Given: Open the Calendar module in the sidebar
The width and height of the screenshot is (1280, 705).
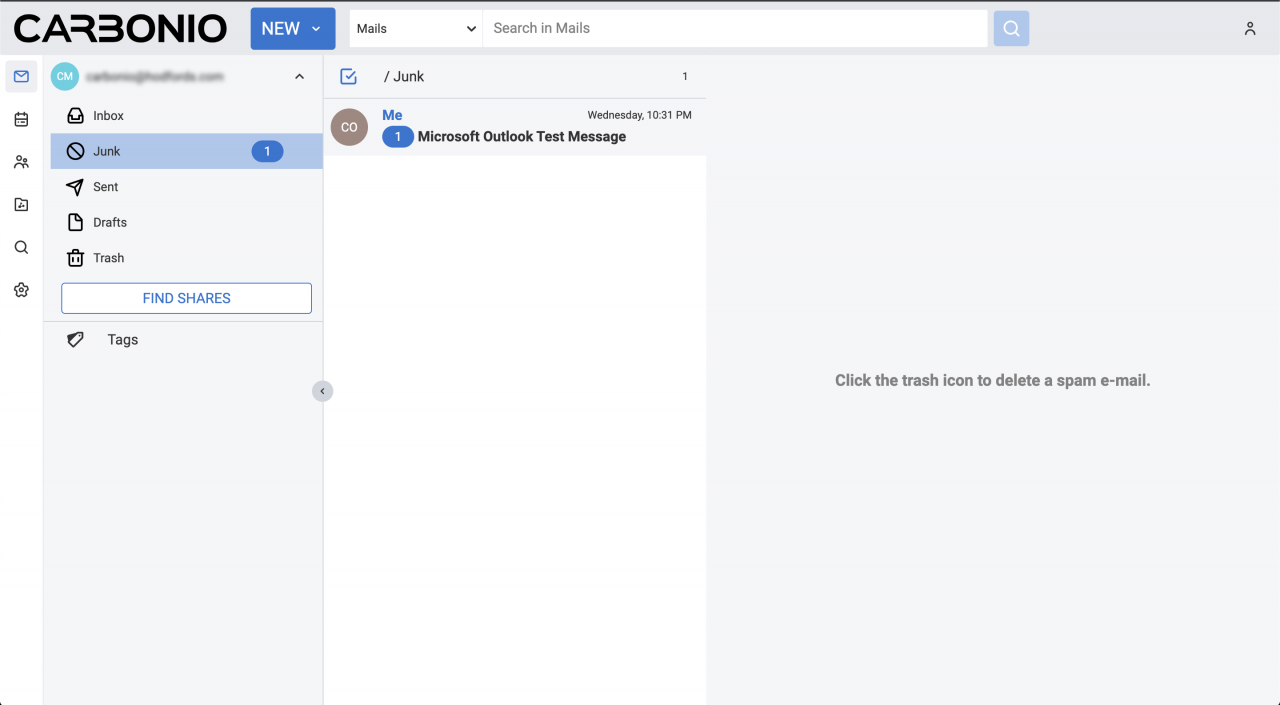Looking at the screenshot, I should [x=20, y=119].
